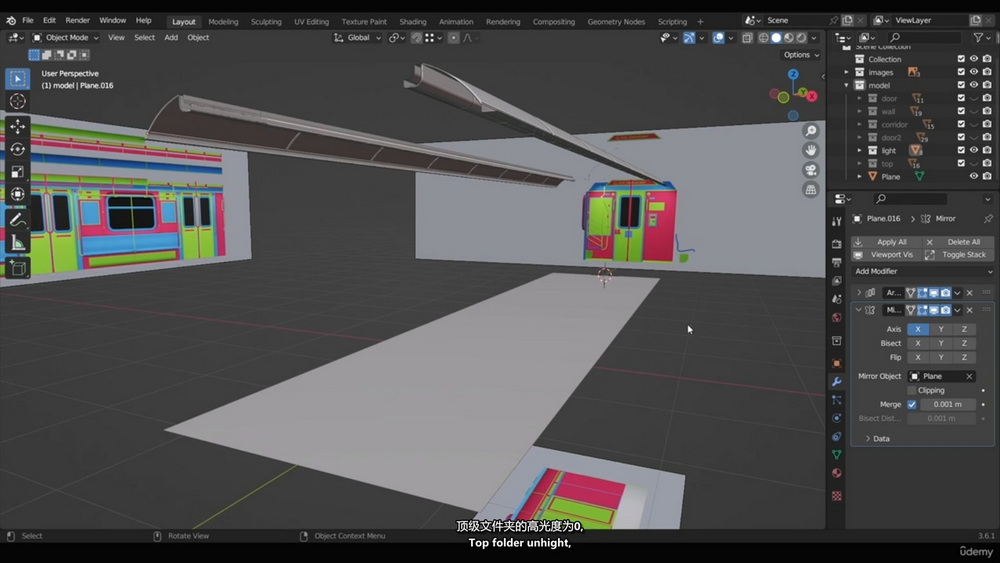Select the Add Cube tool
This screenshot has height=563, width=1000.
coord(17,268)
